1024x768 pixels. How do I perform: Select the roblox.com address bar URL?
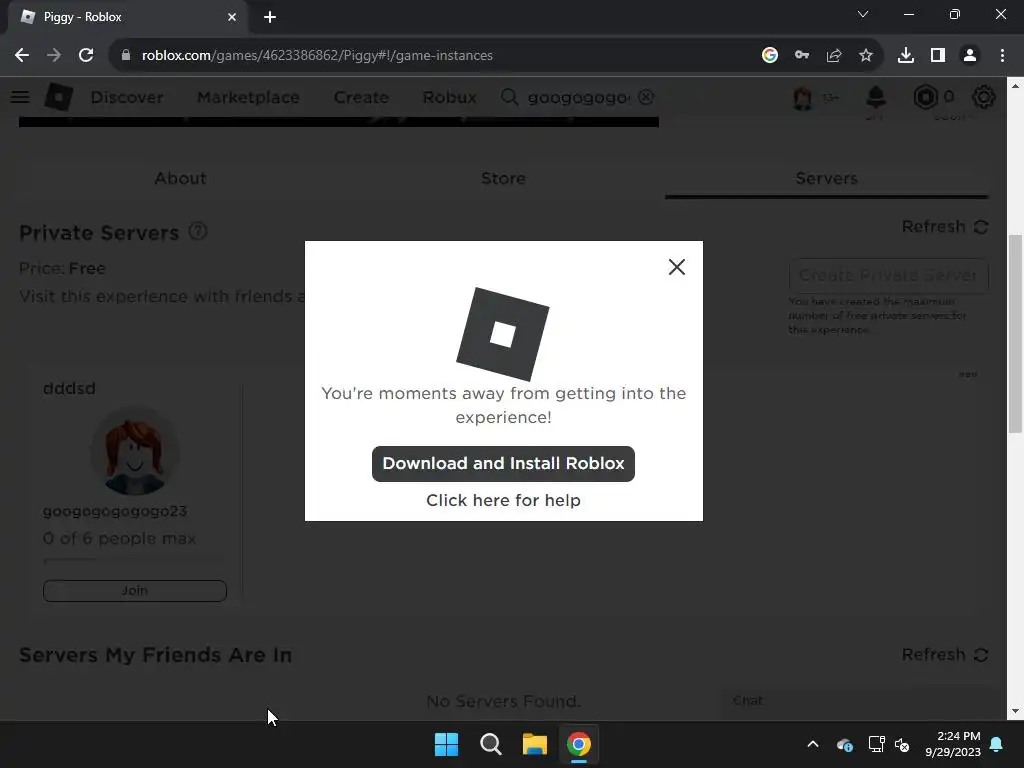pos(317,56)
